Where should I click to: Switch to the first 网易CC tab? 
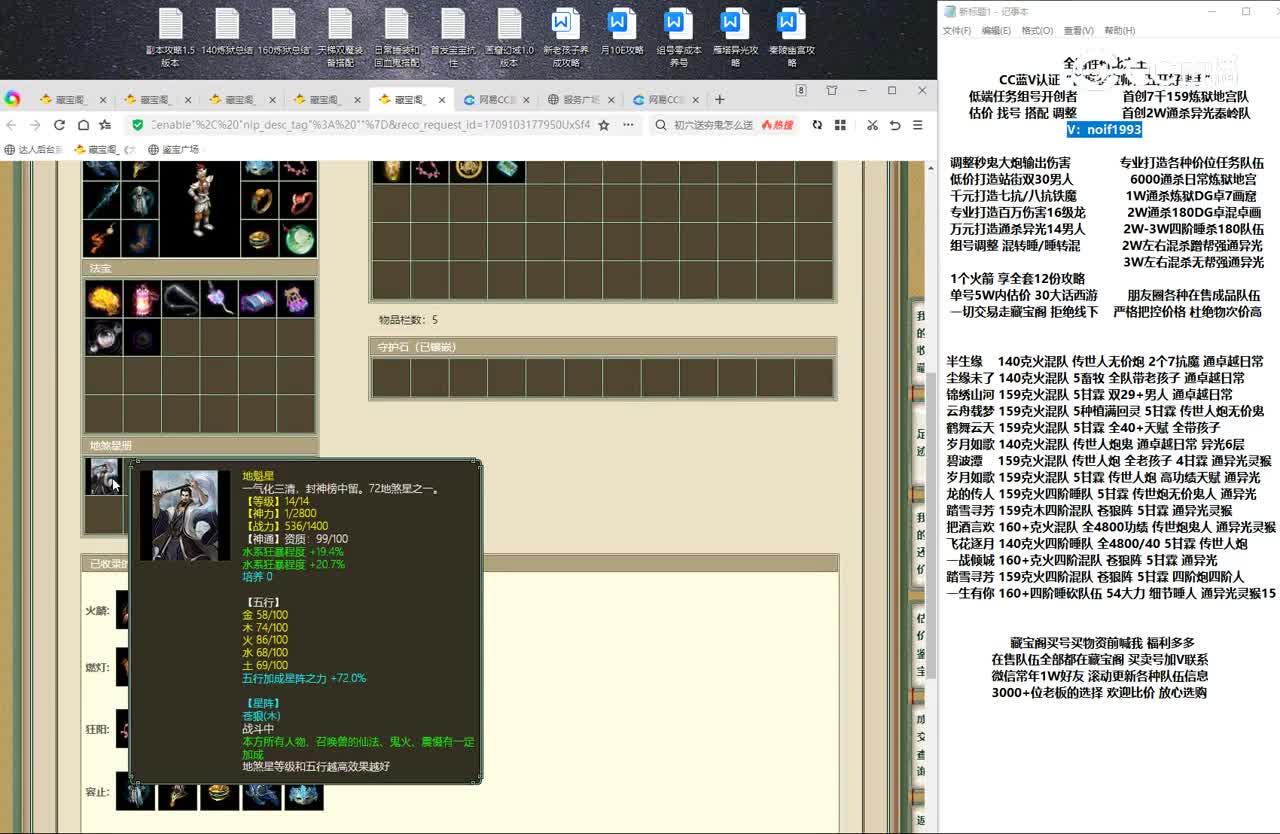[x=495, y=100]
